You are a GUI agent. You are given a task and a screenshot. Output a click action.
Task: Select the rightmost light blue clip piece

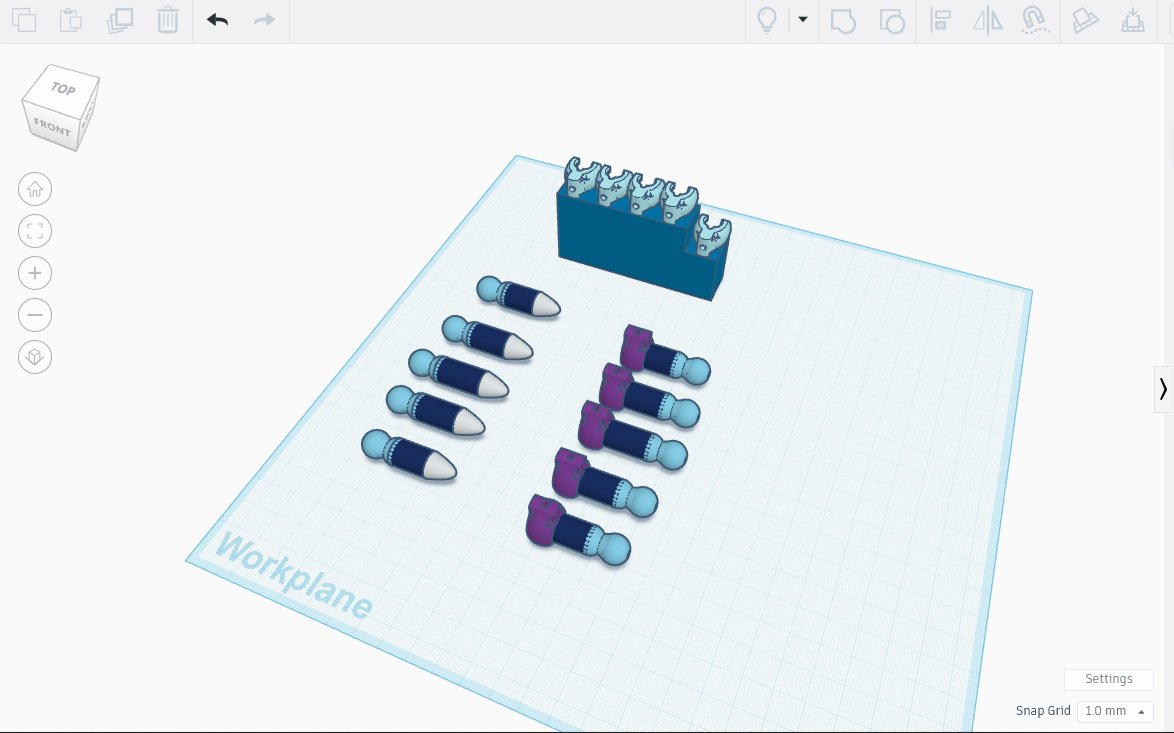711,234
